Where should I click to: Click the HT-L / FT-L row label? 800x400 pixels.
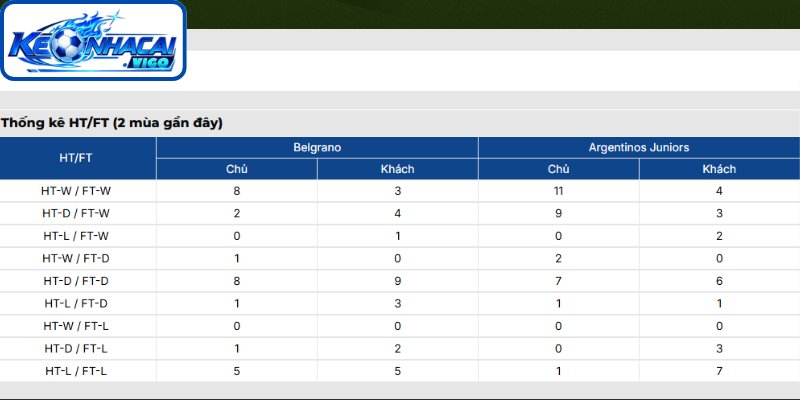click(x=76, y=371)
